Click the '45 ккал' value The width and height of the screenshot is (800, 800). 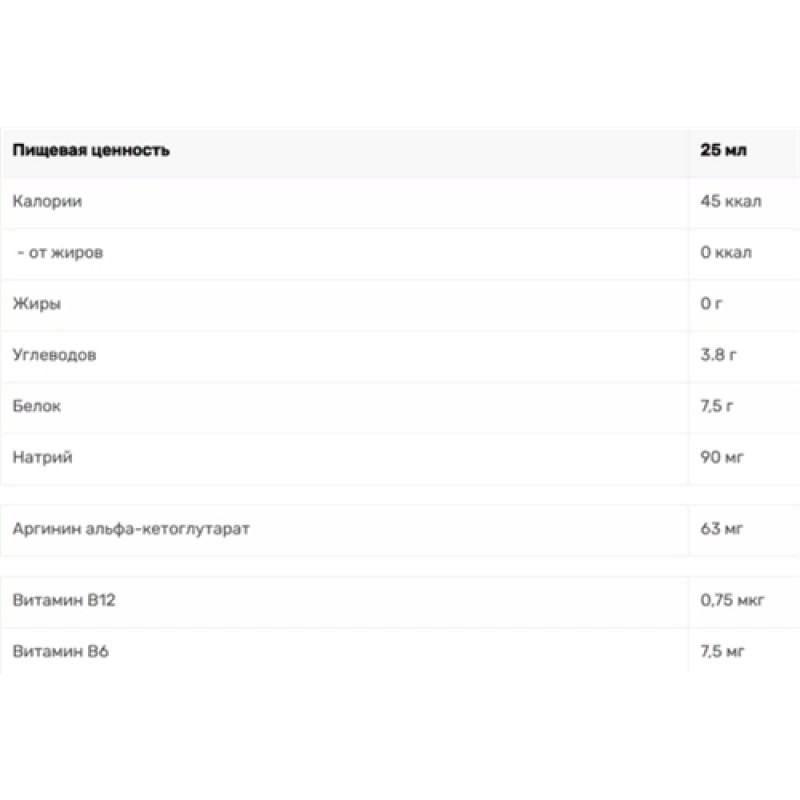731,202
